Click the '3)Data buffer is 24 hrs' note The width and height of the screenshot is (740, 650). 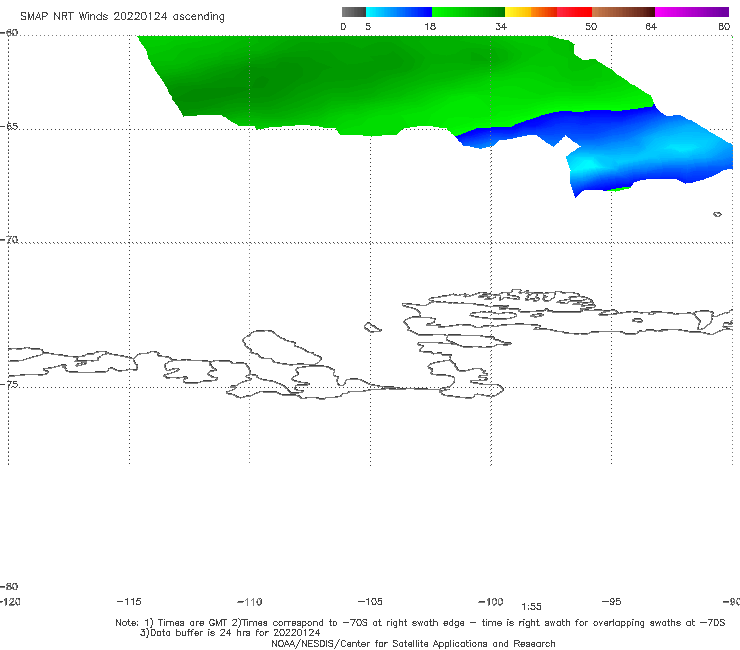tap(230, 633)
